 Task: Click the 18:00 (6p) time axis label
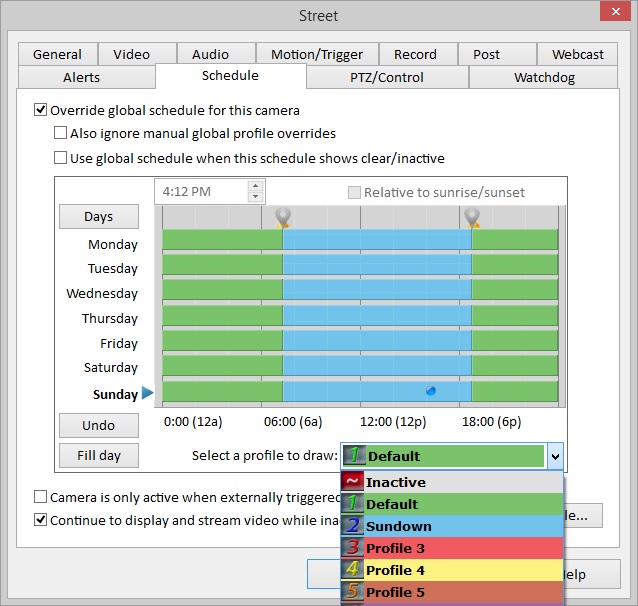click(x=492, y=422)
